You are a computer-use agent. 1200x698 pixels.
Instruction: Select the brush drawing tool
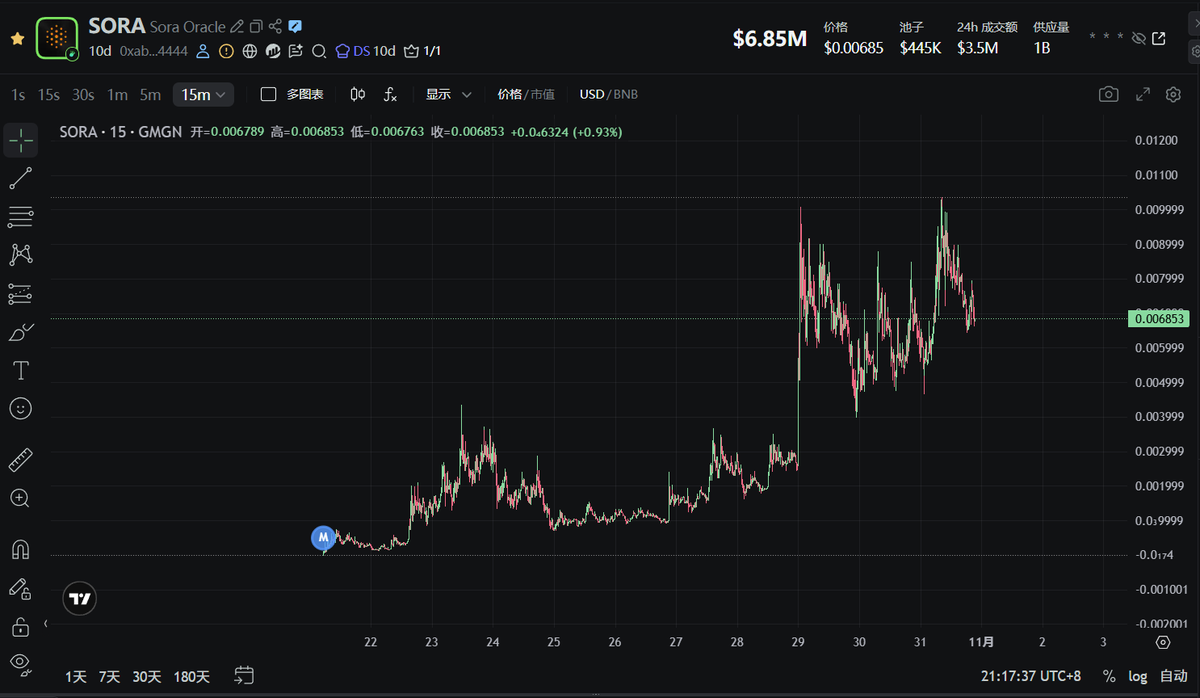pos(21,332)
